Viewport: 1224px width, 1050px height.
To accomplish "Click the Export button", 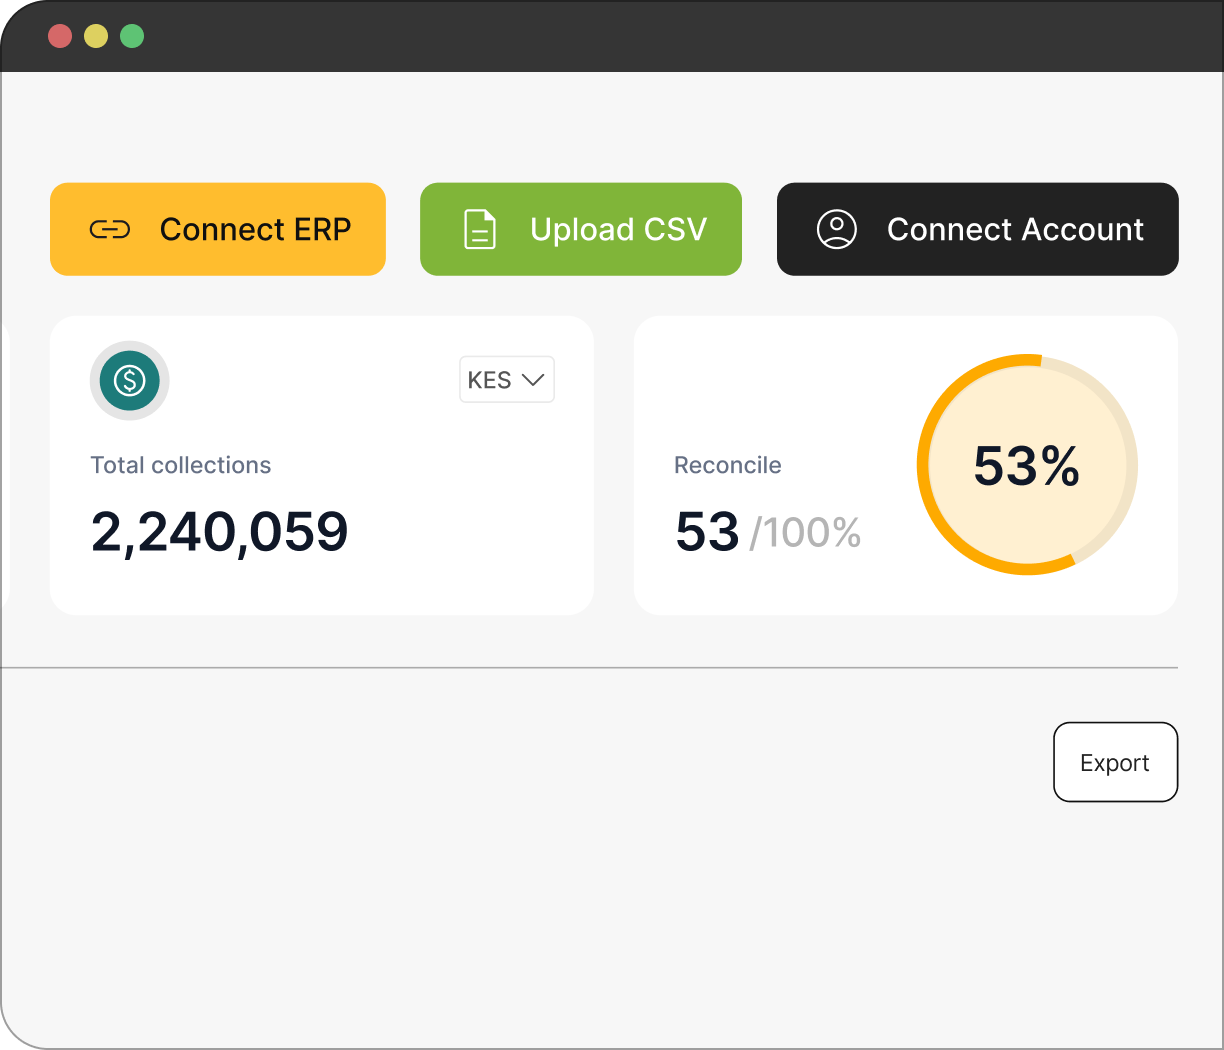I will [1116, 762].
